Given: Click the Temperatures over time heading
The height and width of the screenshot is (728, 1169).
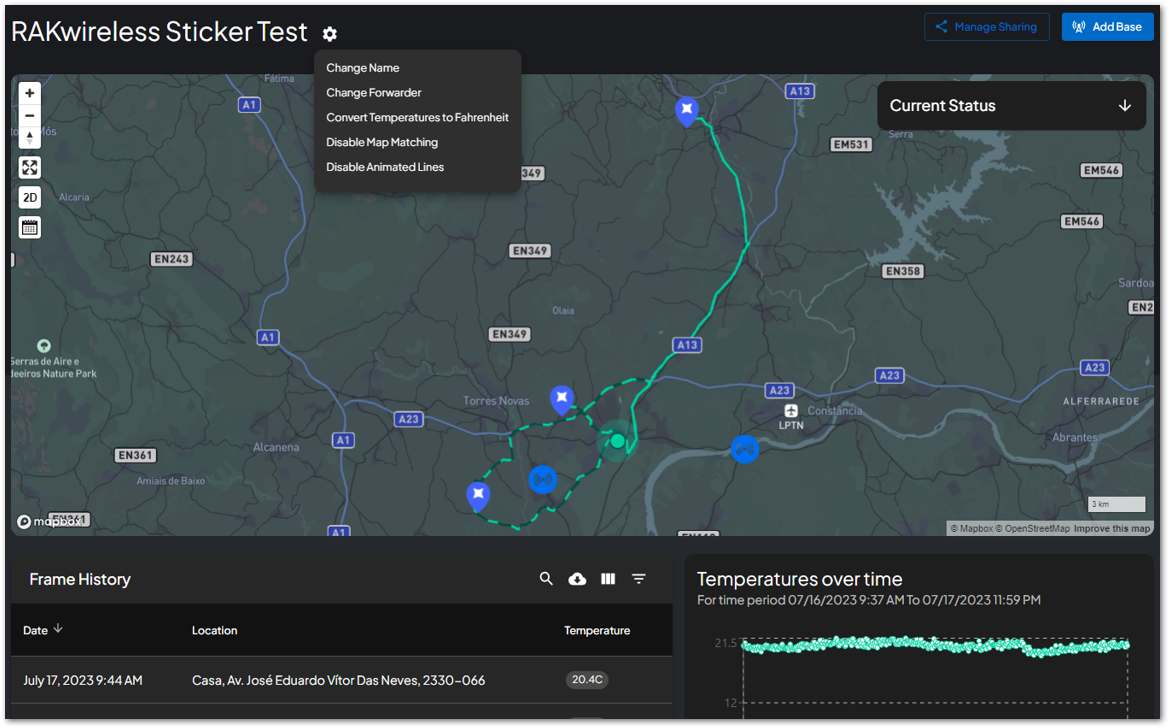Looking at the screenshot, I should pyautogui.click(x=799, y=579).
